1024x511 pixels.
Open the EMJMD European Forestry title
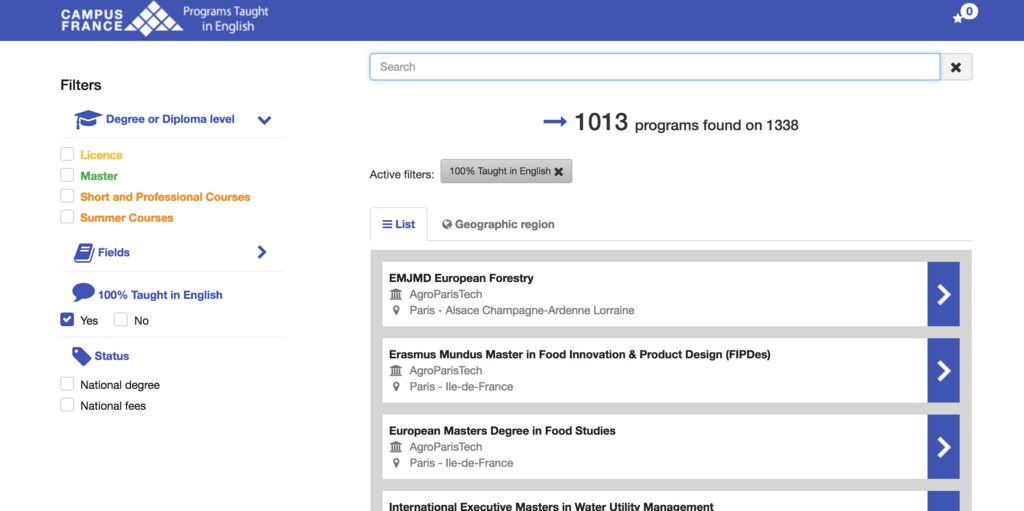[x=461, y=278]
